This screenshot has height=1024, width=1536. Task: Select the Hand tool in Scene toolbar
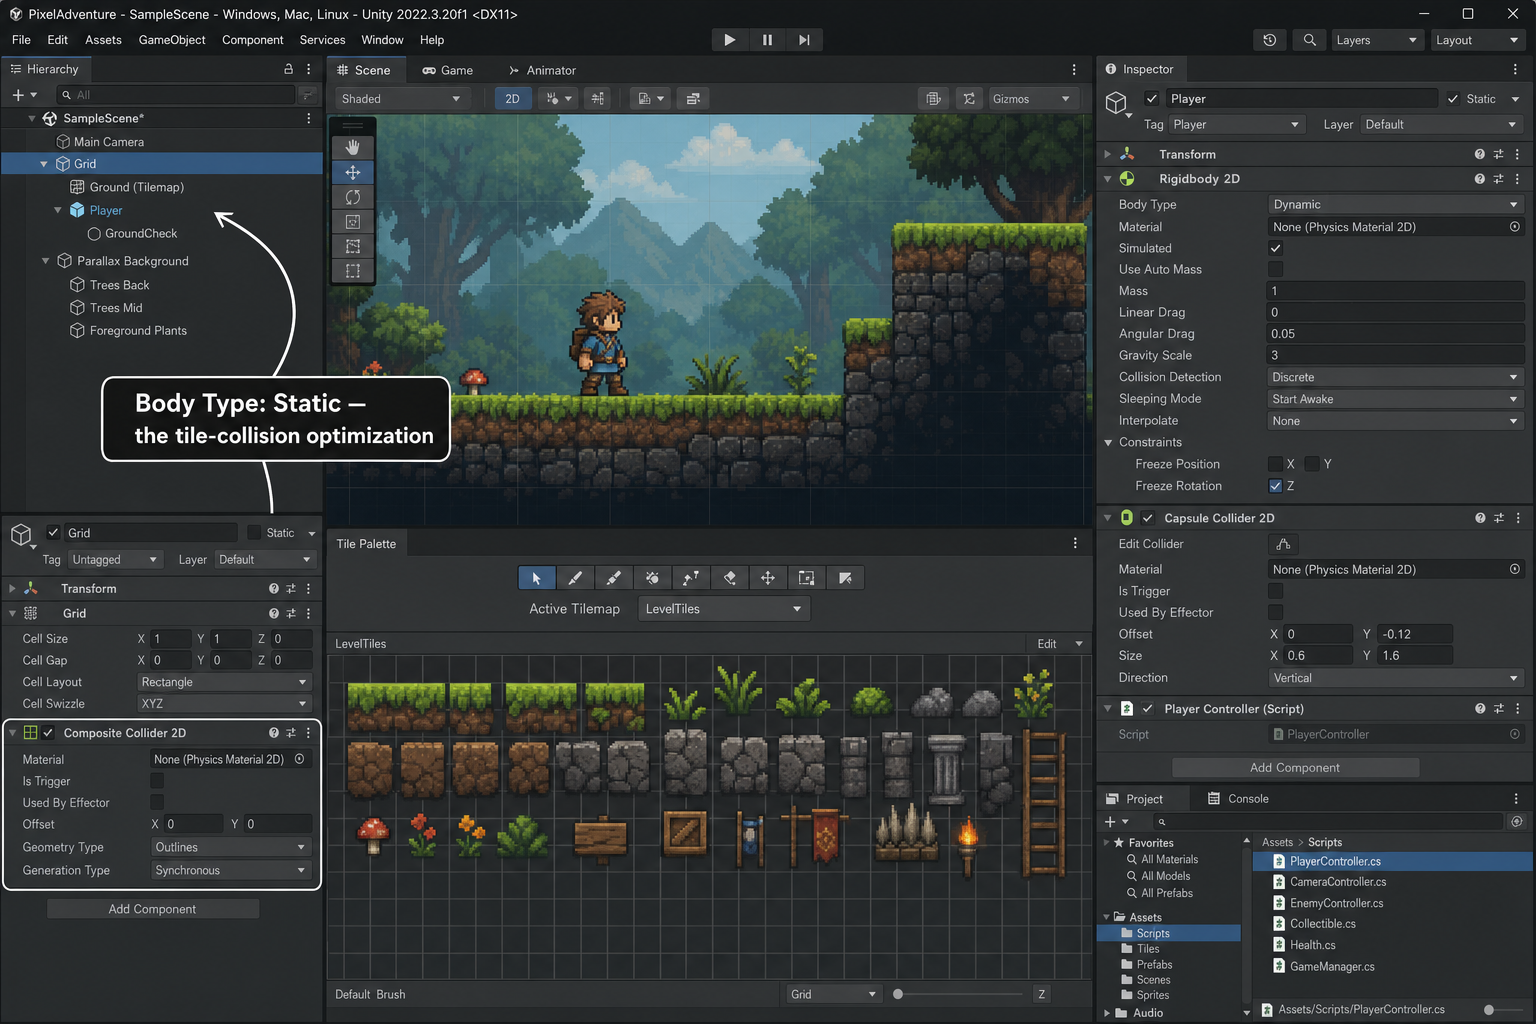[x=353, y=147]
